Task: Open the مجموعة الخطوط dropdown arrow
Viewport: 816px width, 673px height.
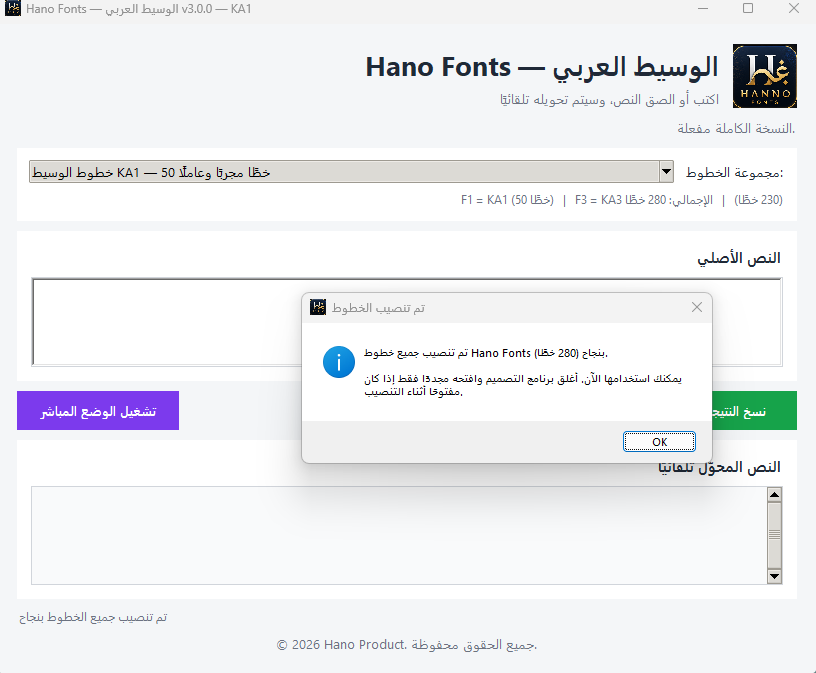Action: tap(666, 171)
